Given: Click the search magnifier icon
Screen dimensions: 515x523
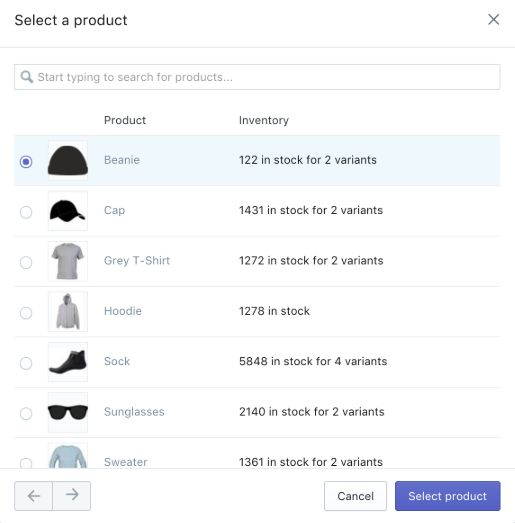Looking at the screenshot, I should pyautogui.click(x=27, y=77).
